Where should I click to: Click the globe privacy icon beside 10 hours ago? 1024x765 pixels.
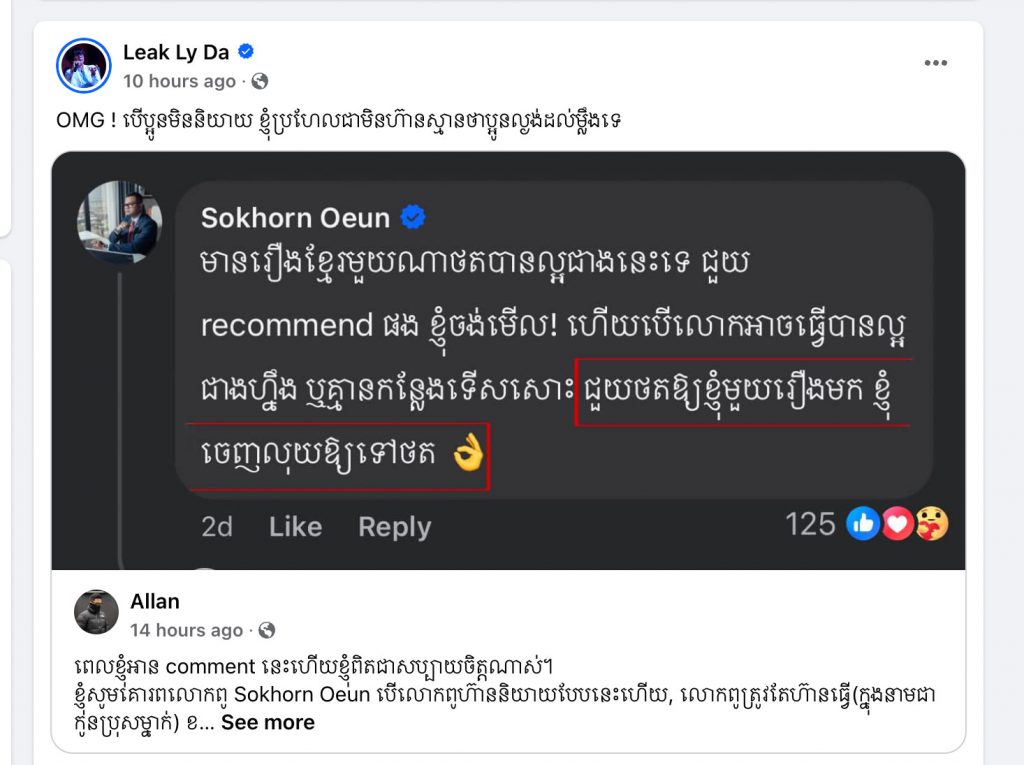259,81
